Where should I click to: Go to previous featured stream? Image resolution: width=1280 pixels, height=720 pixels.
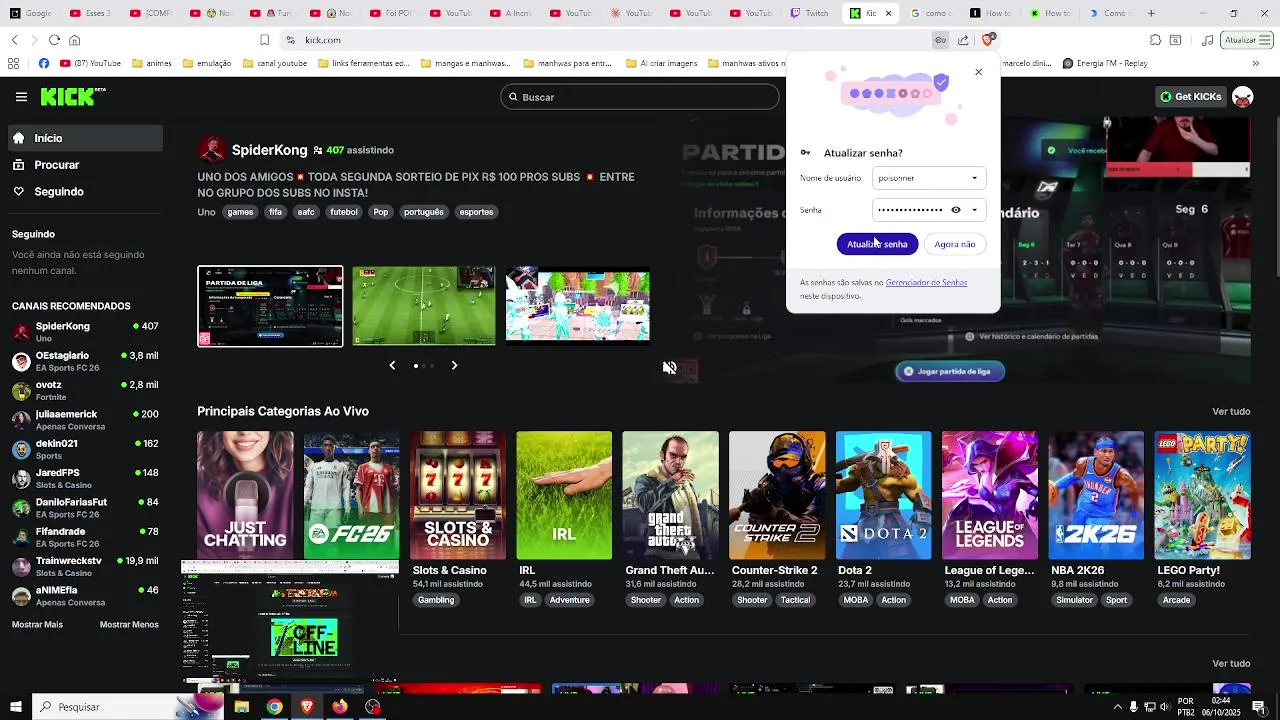(x=392, y=366)
